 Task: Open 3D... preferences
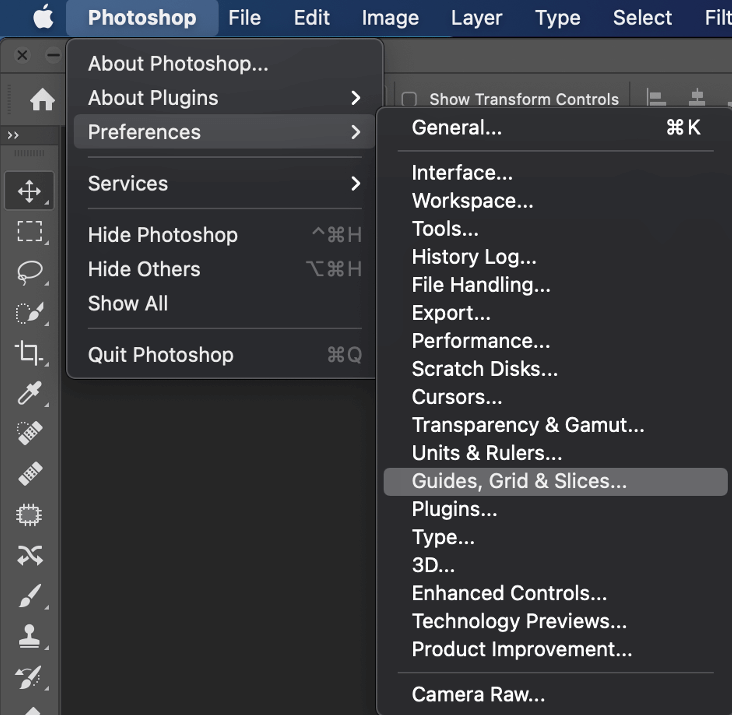point(556,565)
